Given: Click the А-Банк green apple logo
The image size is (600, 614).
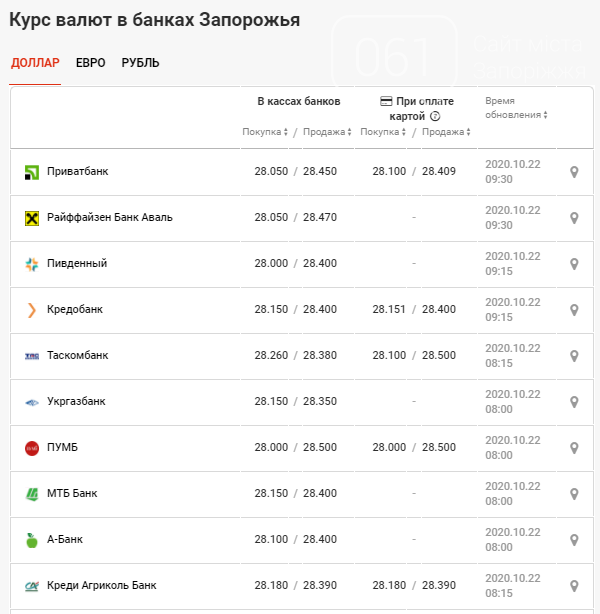Looking at the screenshot, I should pos(31,540).
